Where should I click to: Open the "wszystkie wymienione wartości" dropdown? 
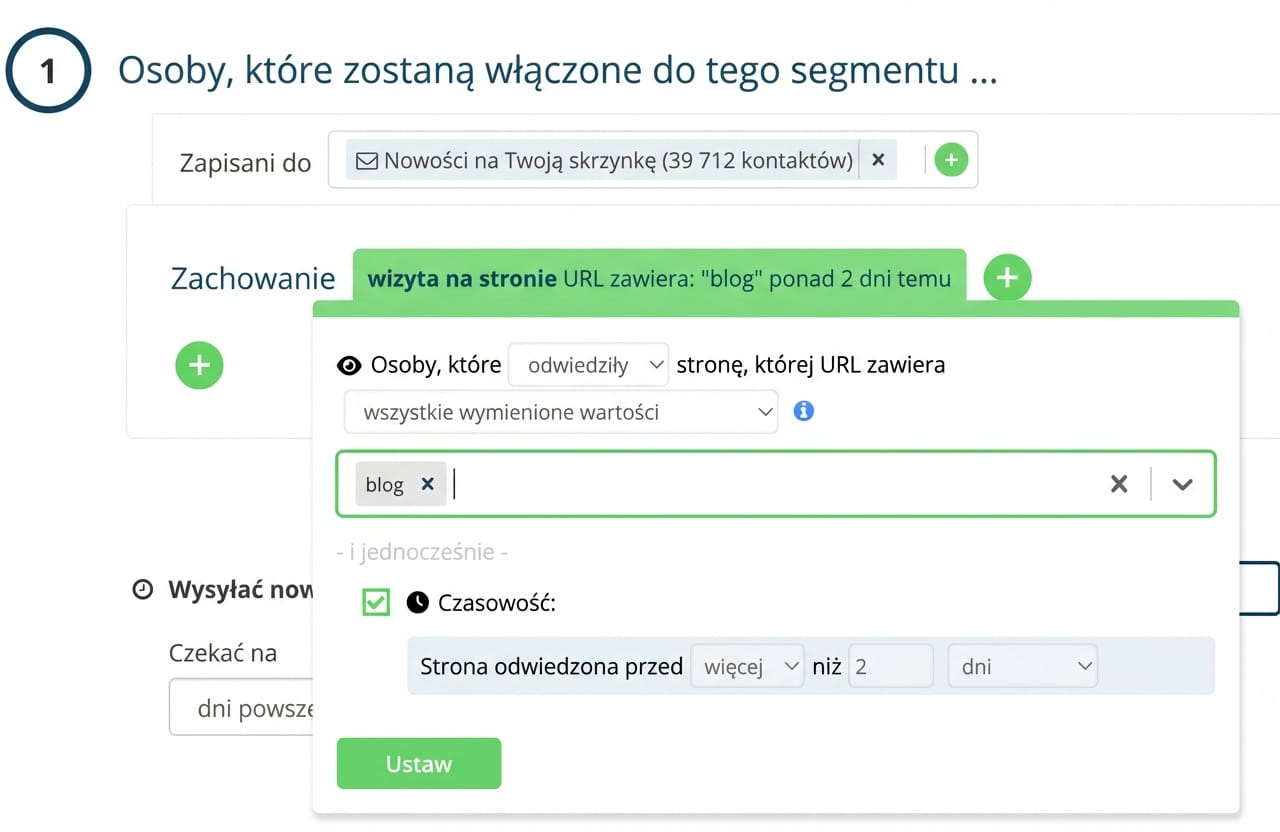click(560, 411)
